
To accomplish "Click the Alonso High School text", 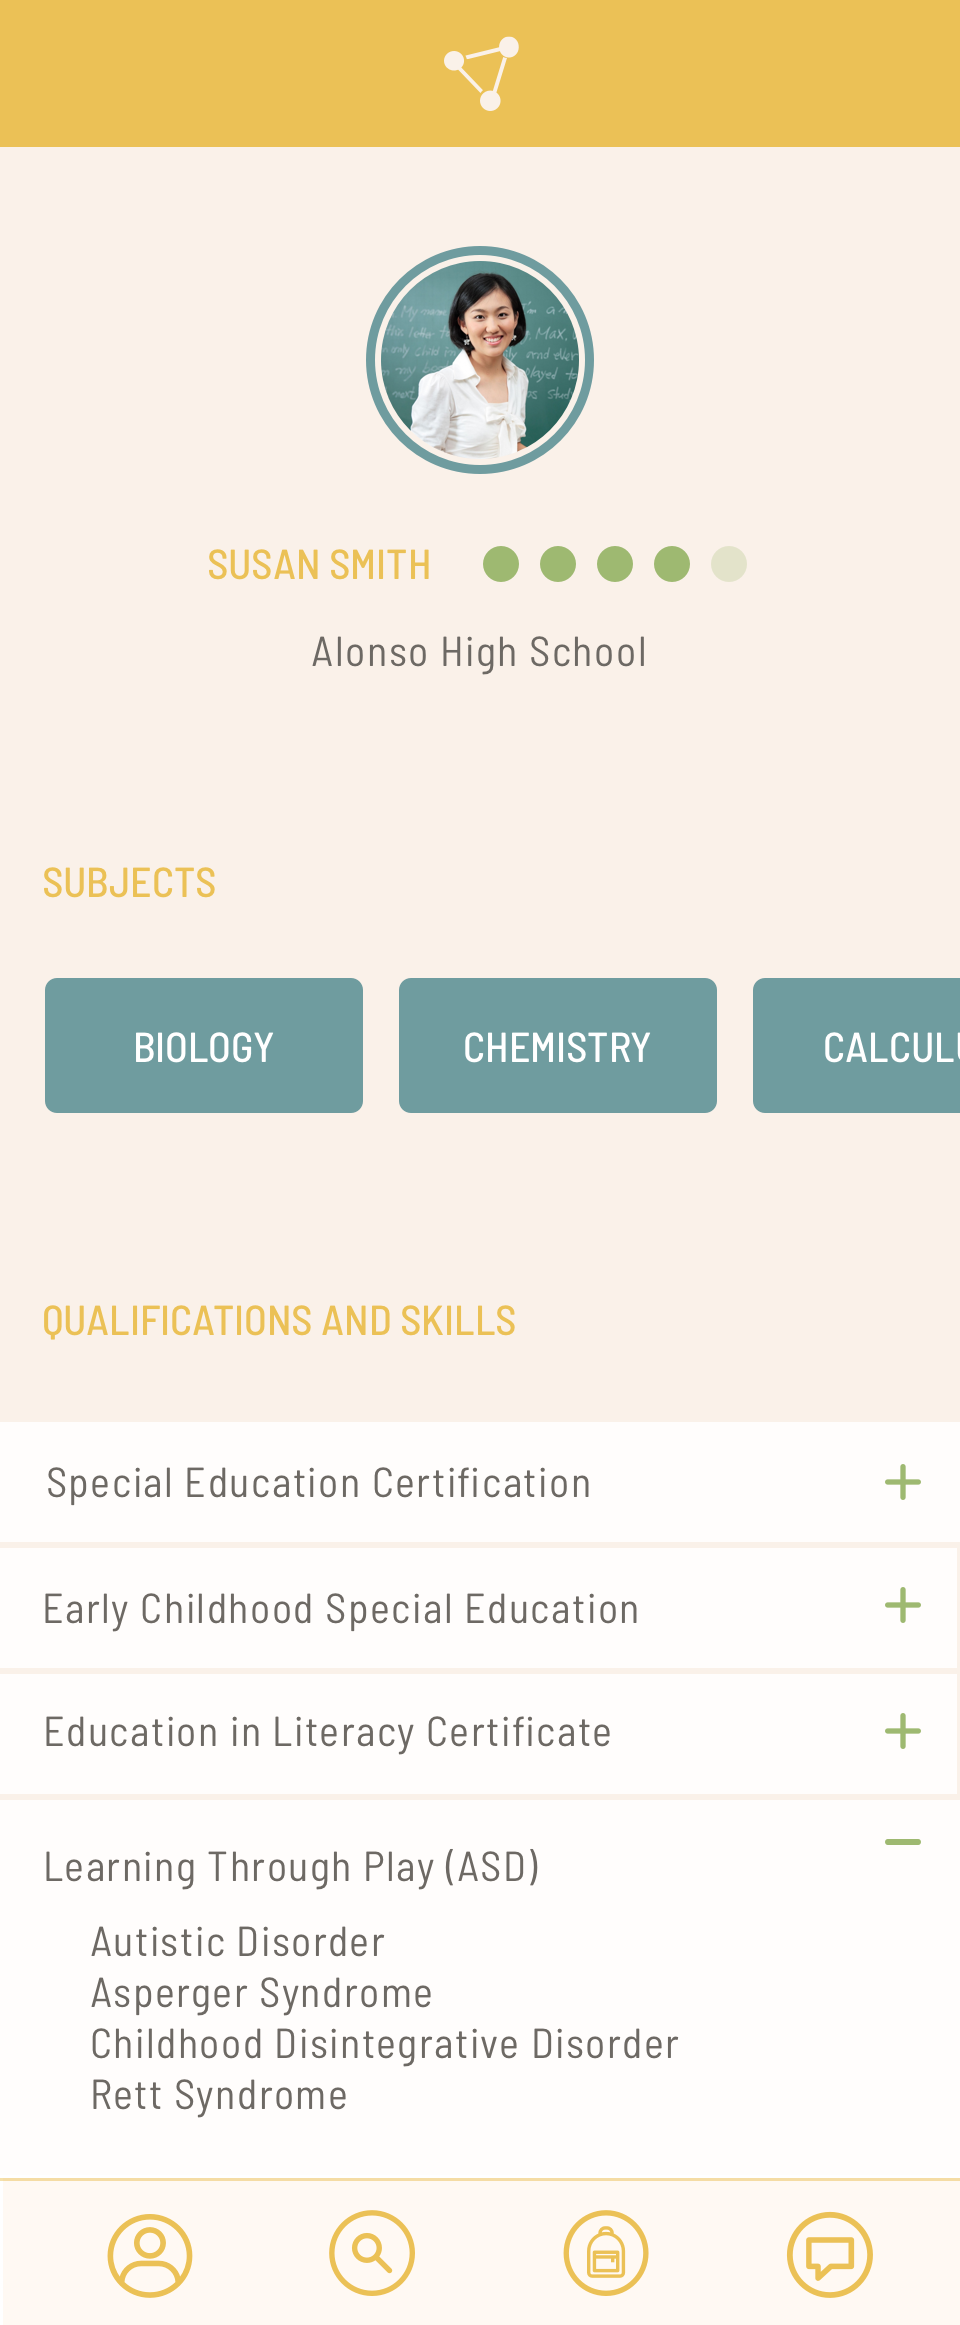I will click(x=480, y=653).
